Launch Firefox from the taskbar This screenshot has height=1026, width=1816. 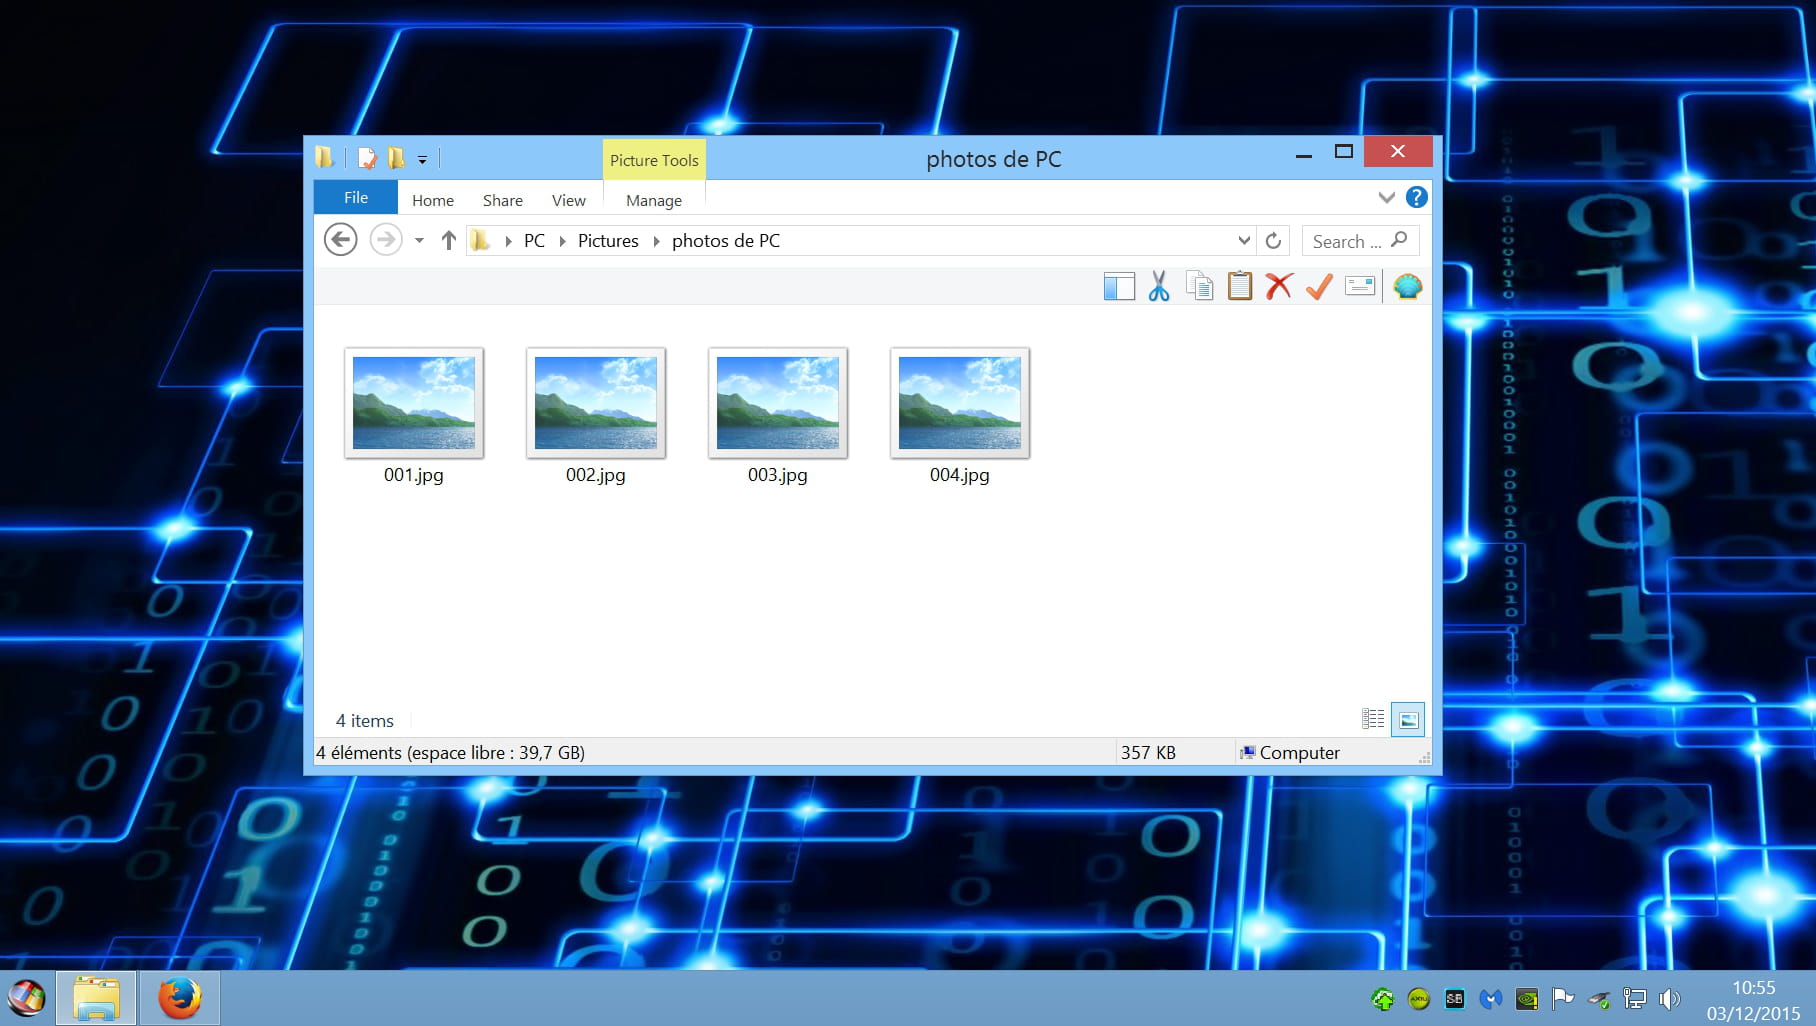pyautogui.click(x=179, y=998)
